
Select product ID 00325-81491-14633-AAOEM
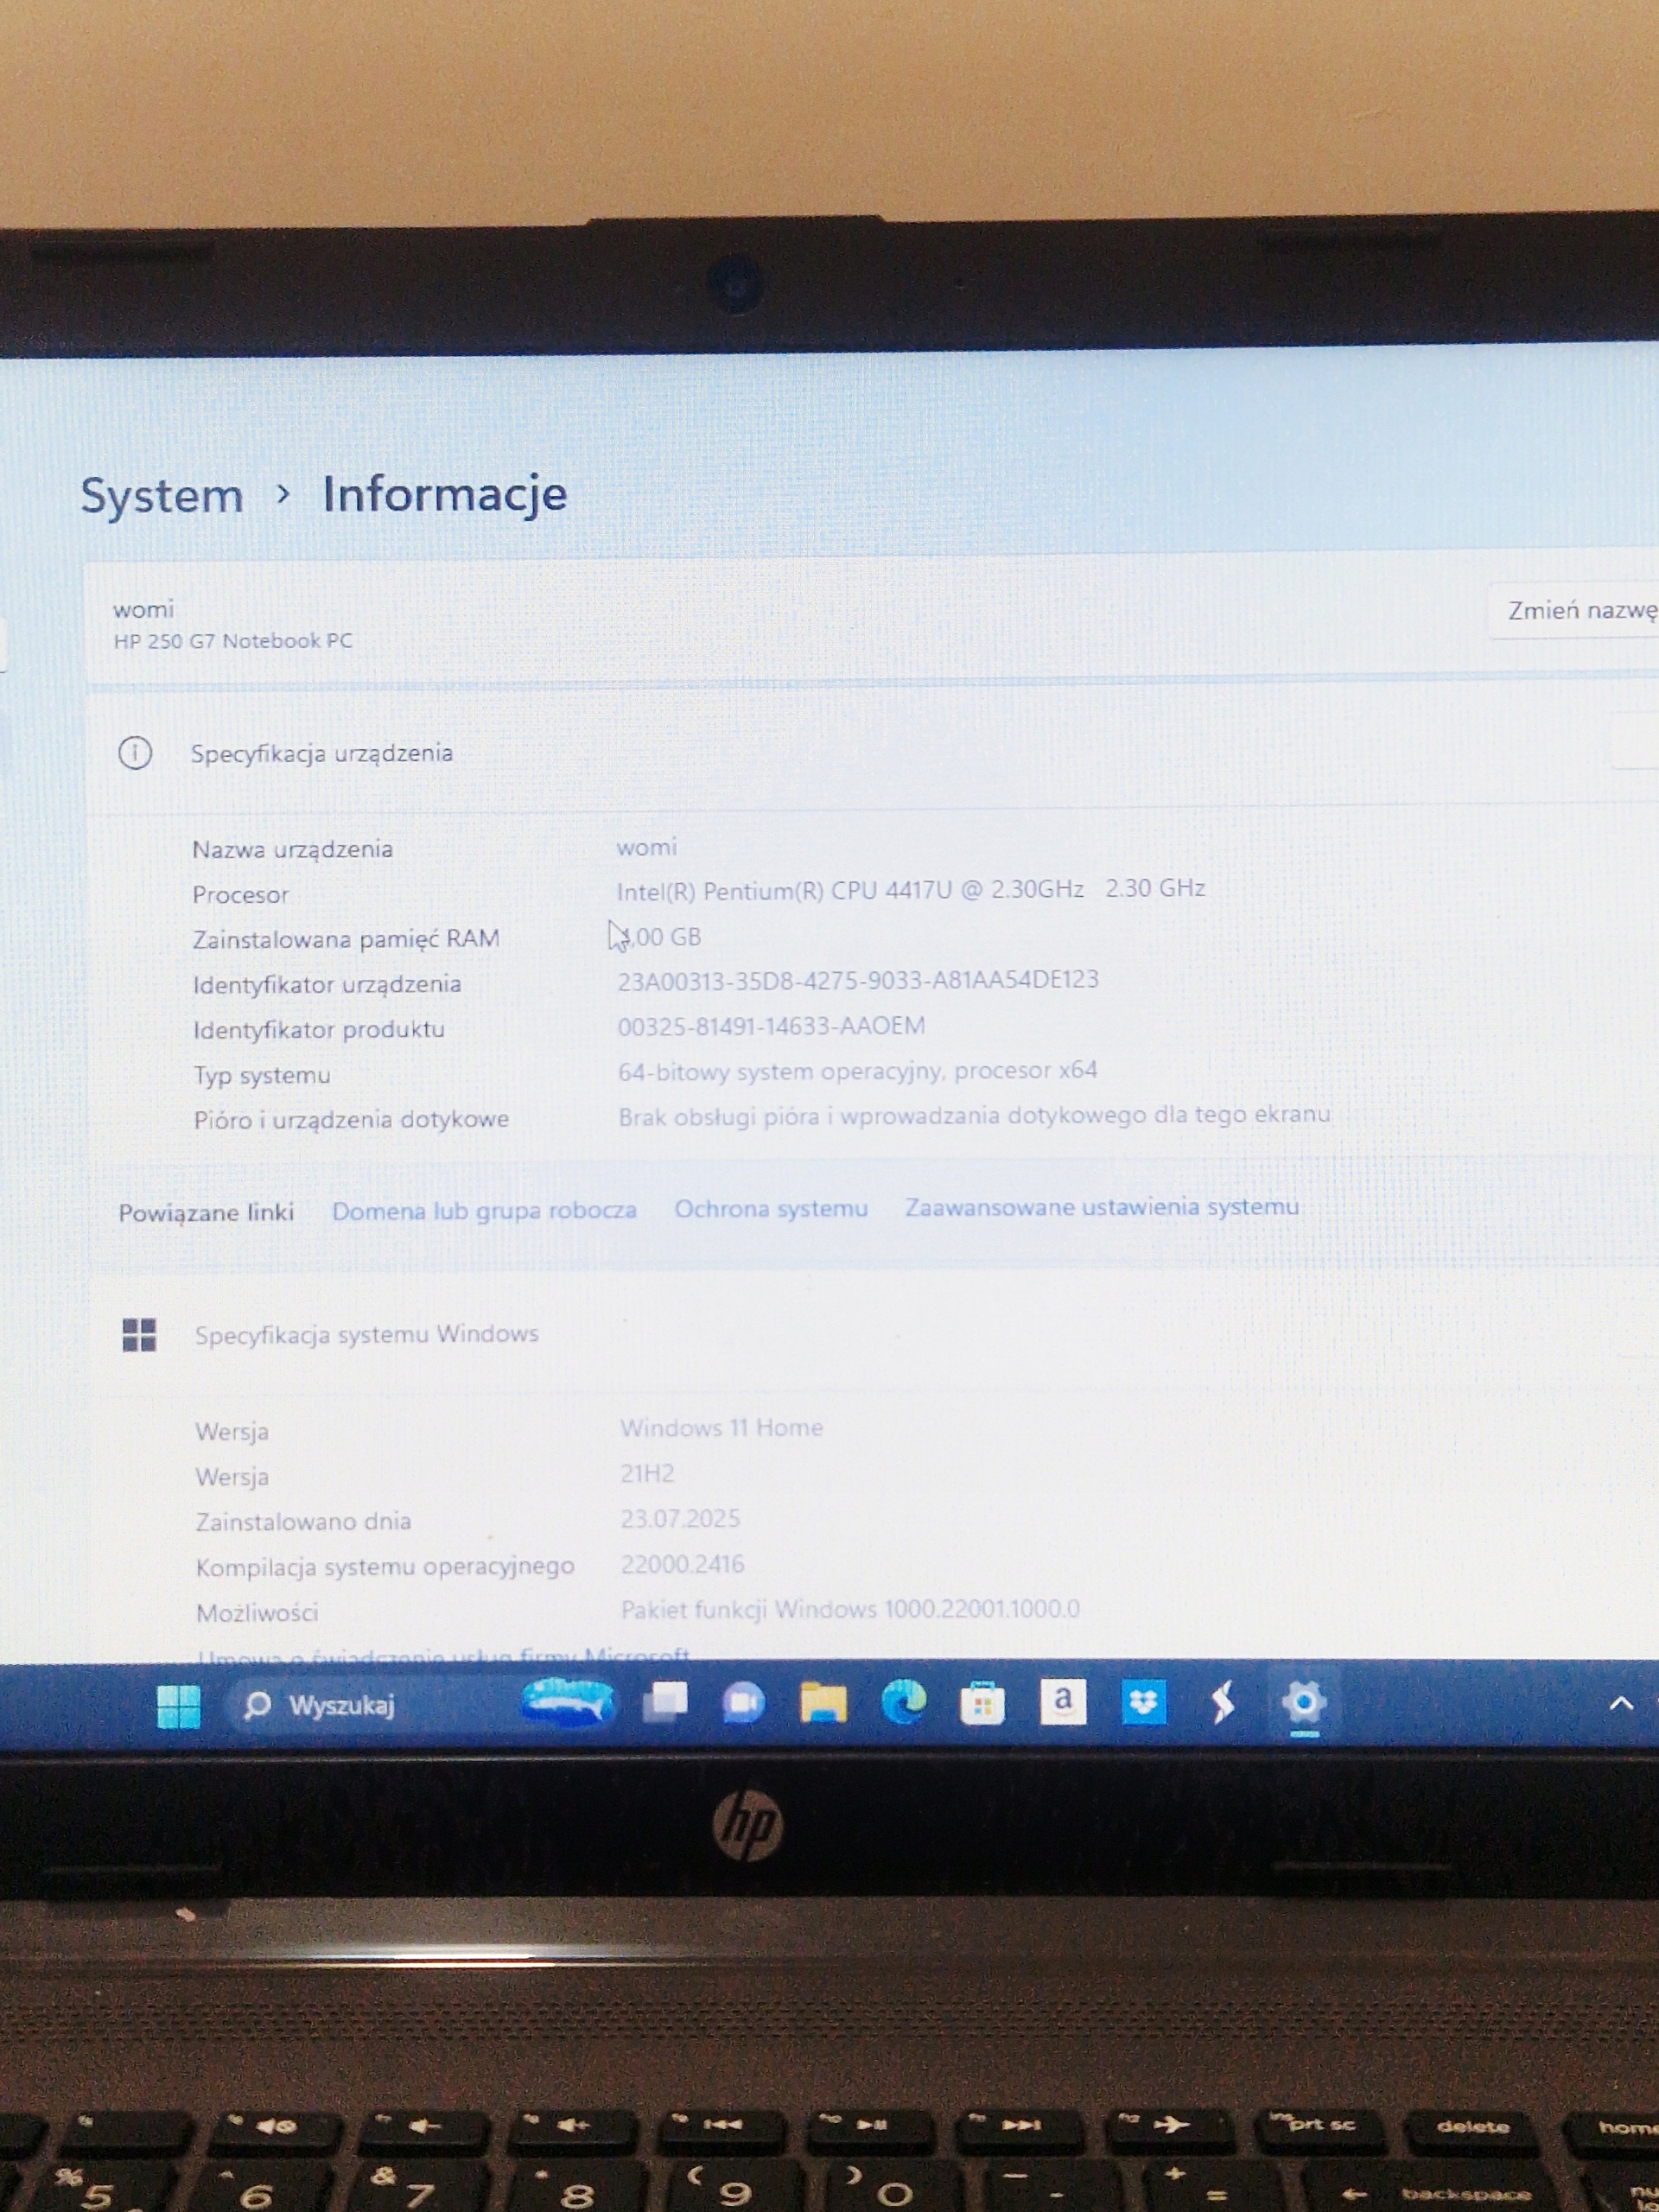(771, 1026)
